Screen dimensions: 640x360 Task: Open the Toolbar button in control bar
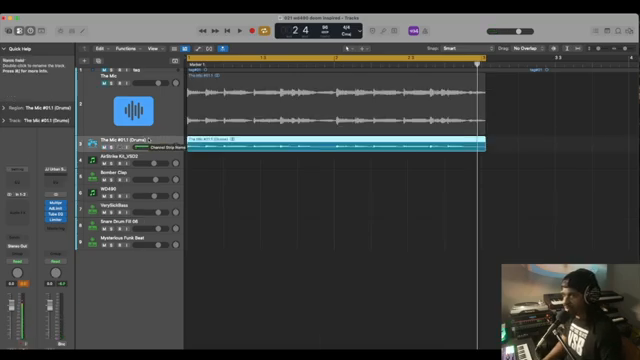click(x=41, y=31)
